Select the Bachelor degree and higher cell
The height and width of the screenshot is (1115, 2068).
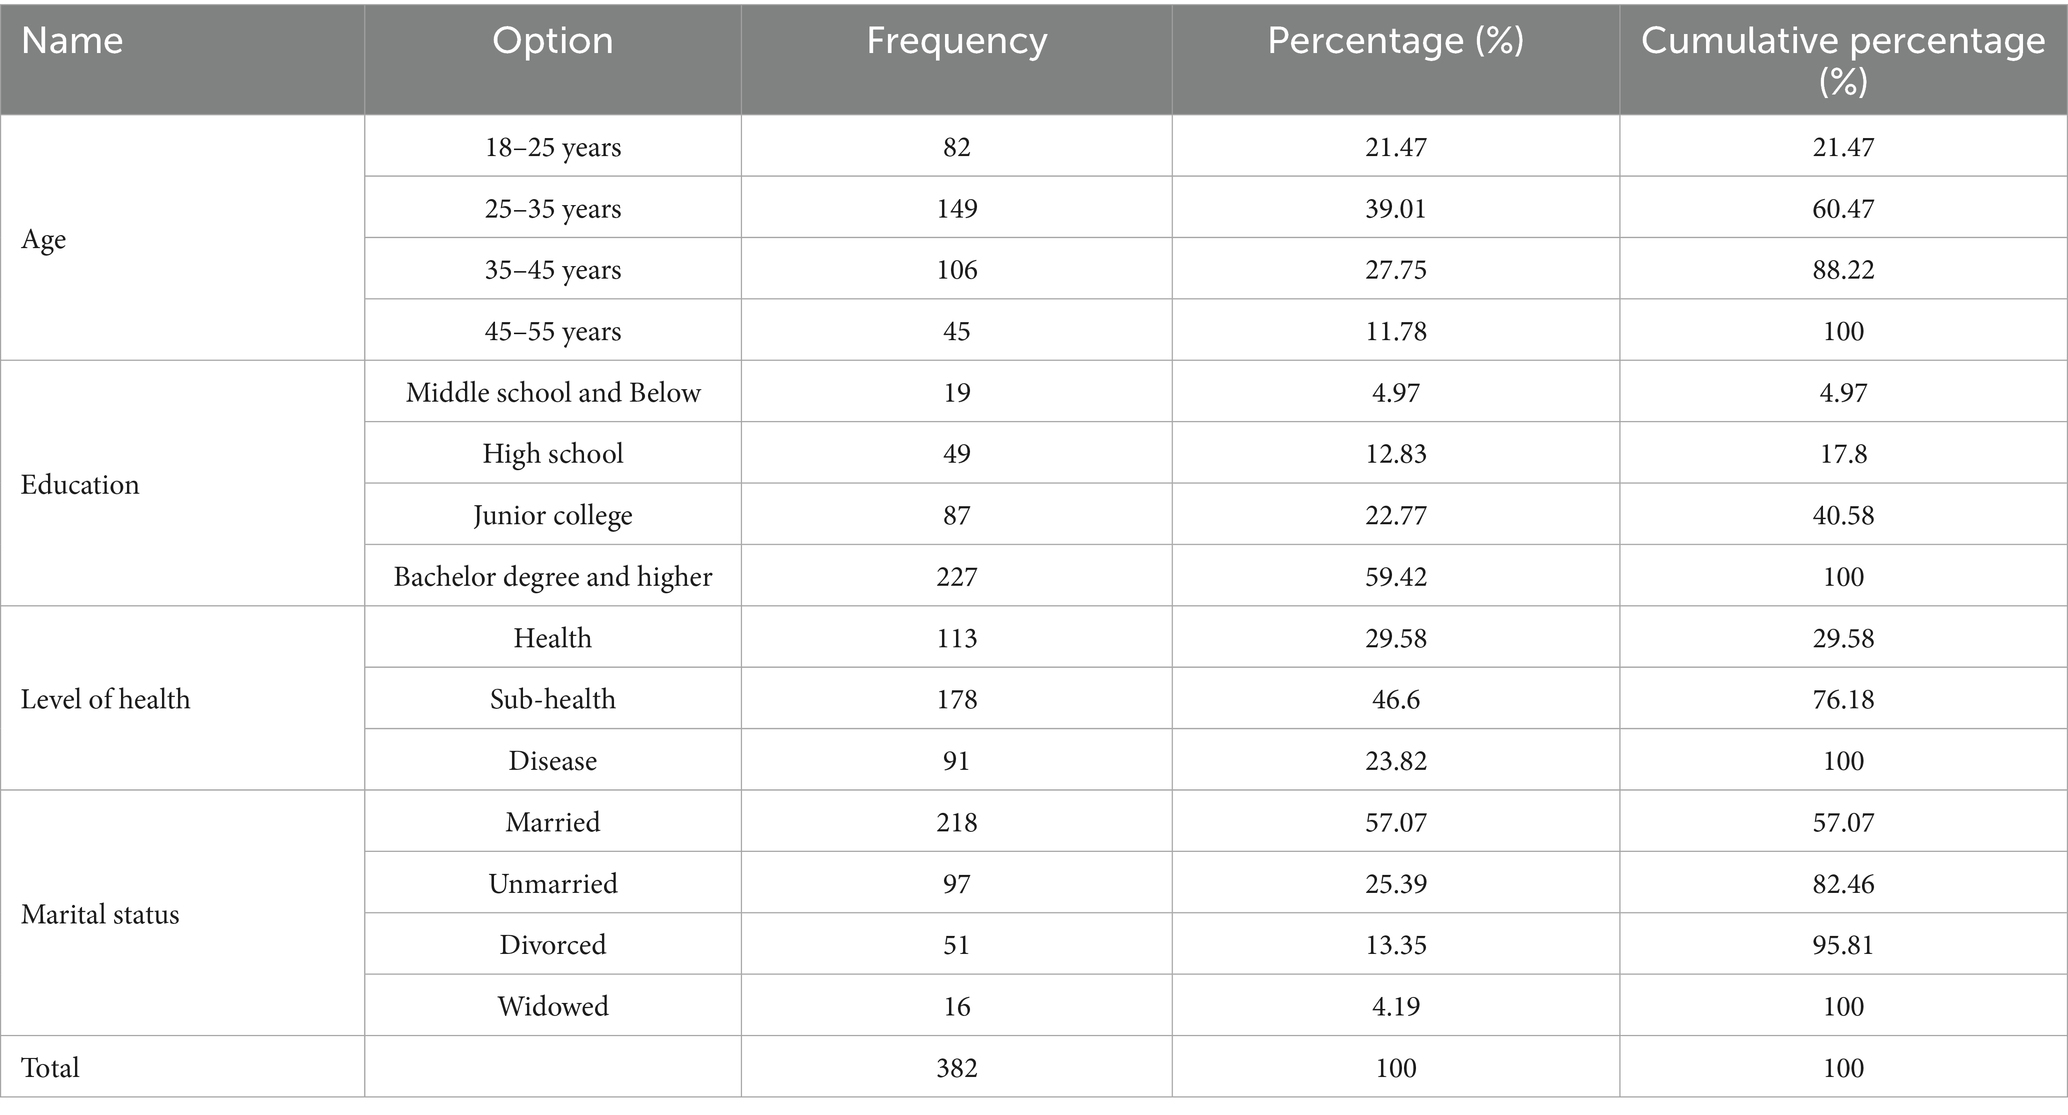pos(552,577)
